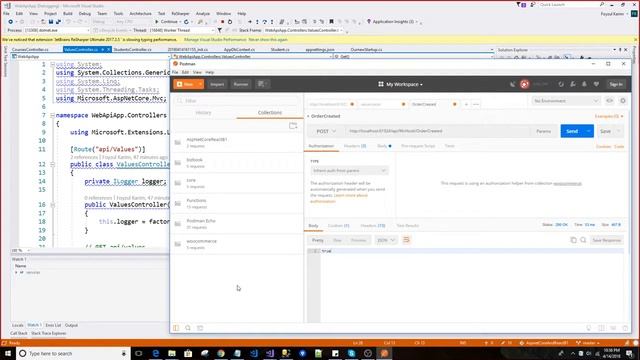Toggle word wrap icon in response body
The width and height of the screenshot is (640, 360).
(406, 240)
